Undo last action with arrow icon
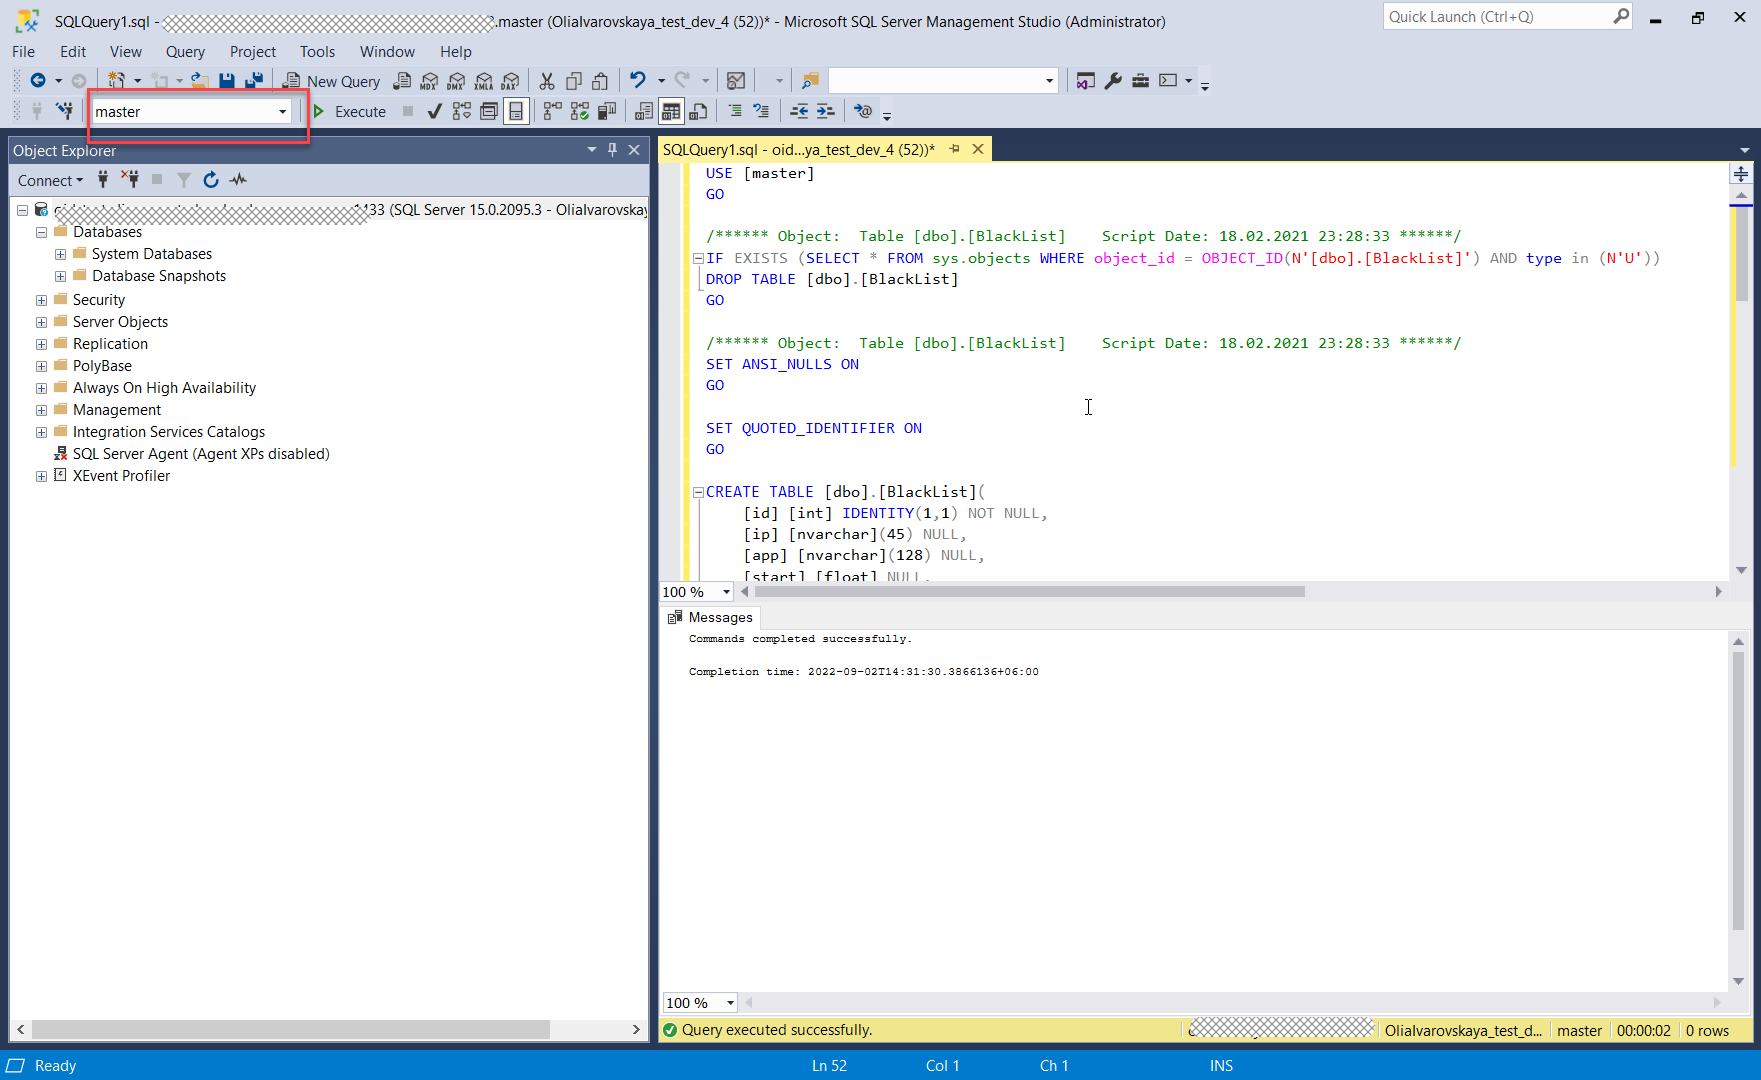1761x1080 pixels. click(637, 81)
